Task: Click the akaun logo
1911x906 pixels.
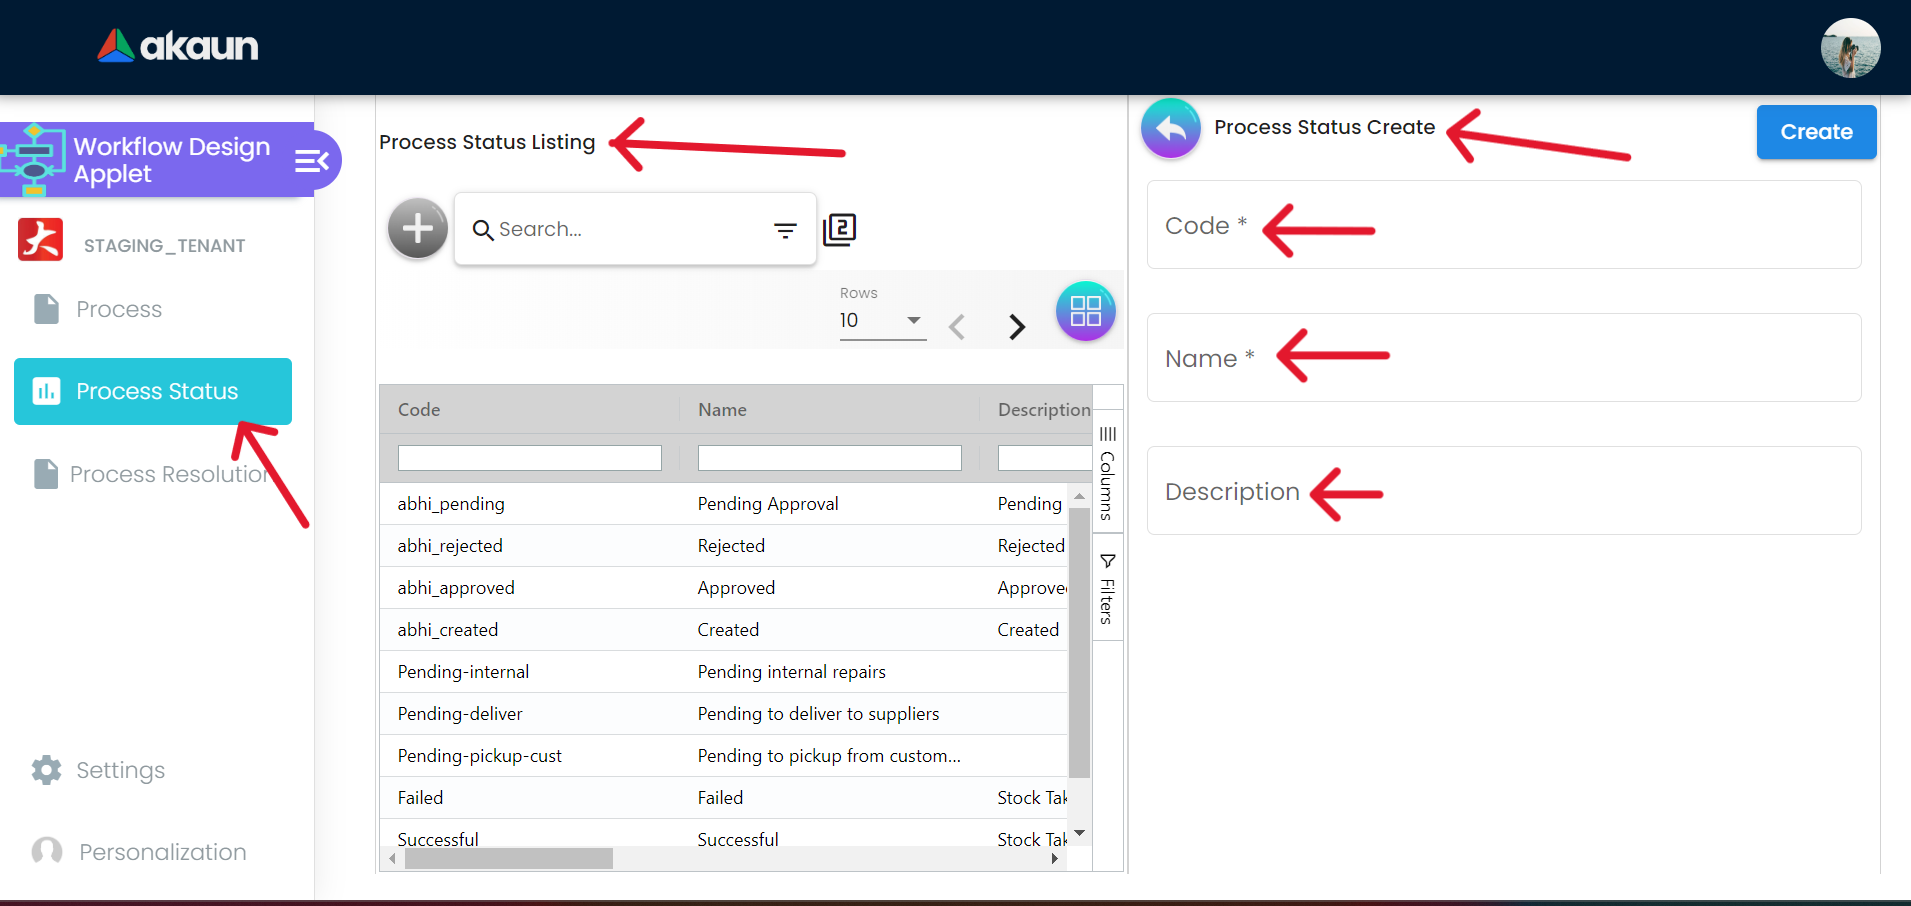Action: point(178,46)
